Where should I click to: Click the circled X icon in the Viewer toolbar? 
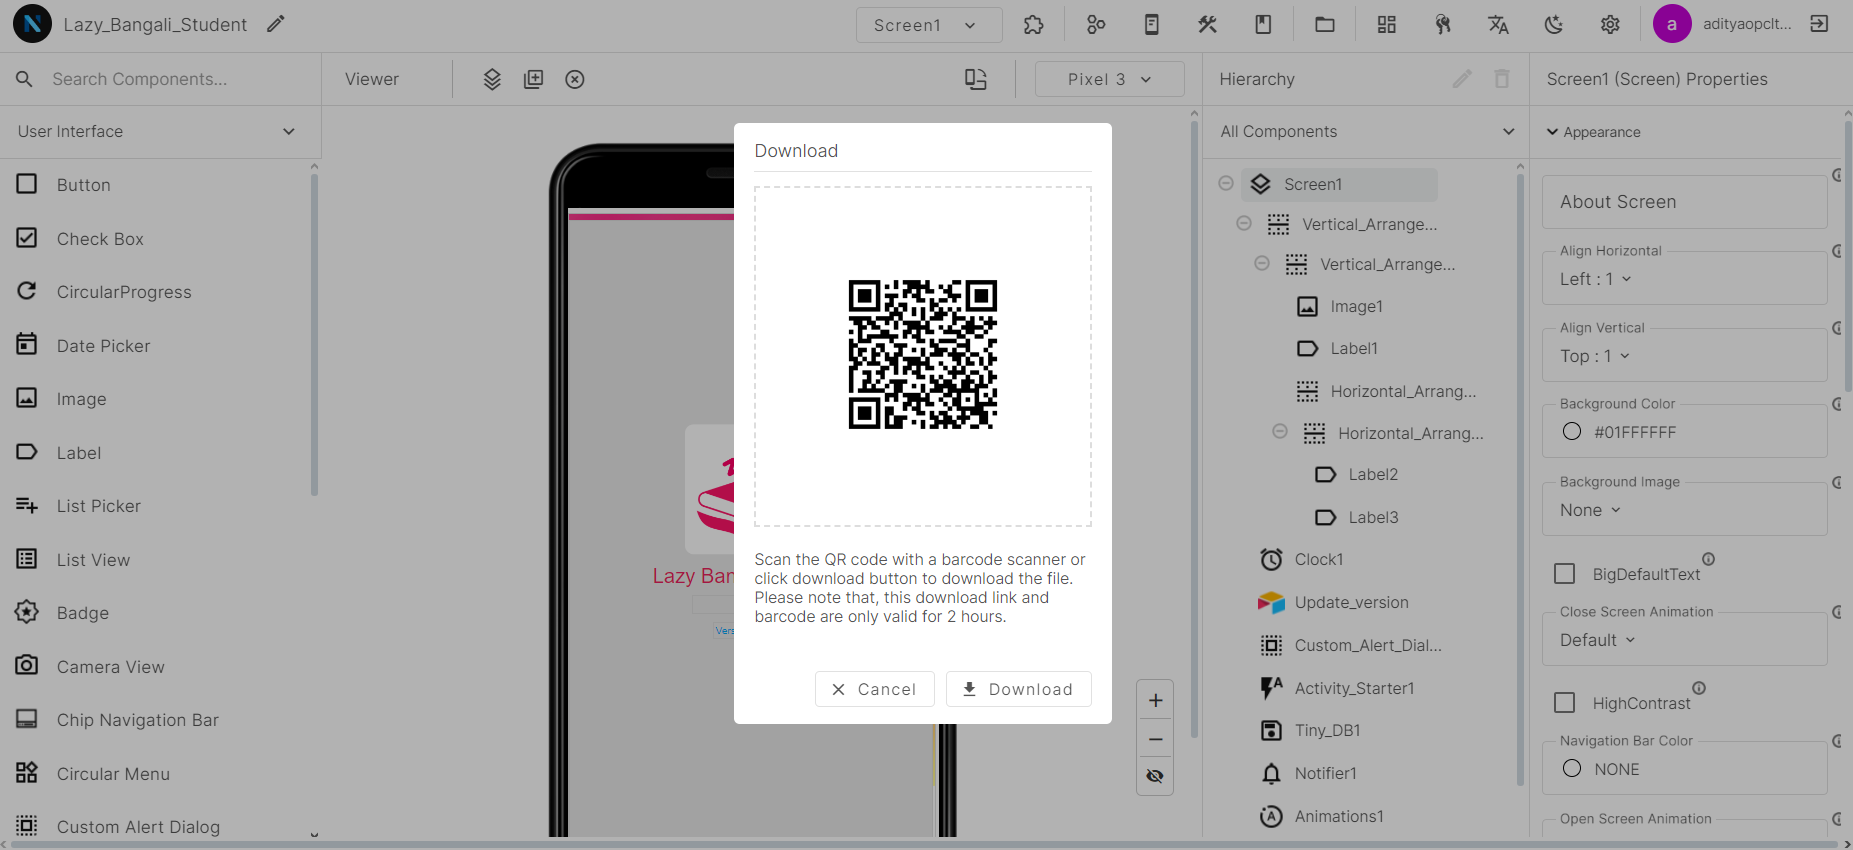[575, 79]
